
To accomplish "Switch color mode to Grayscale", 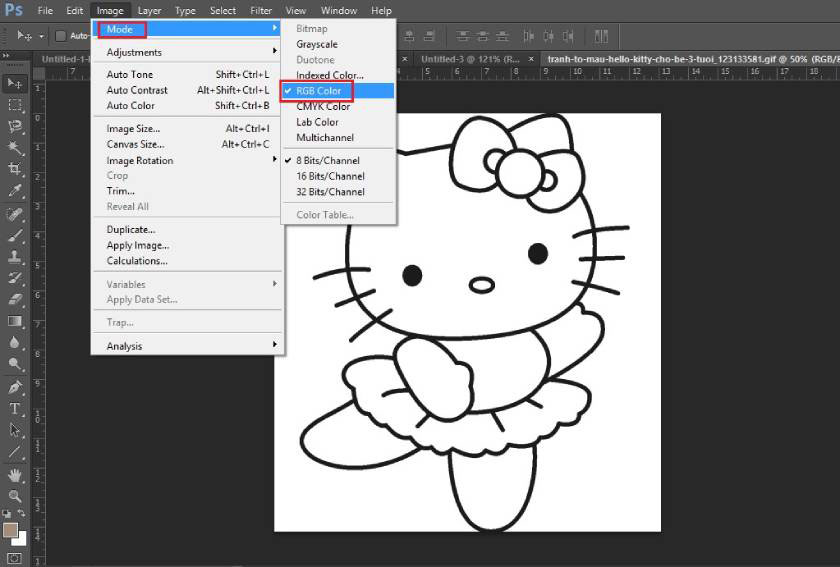I will 317,44.
